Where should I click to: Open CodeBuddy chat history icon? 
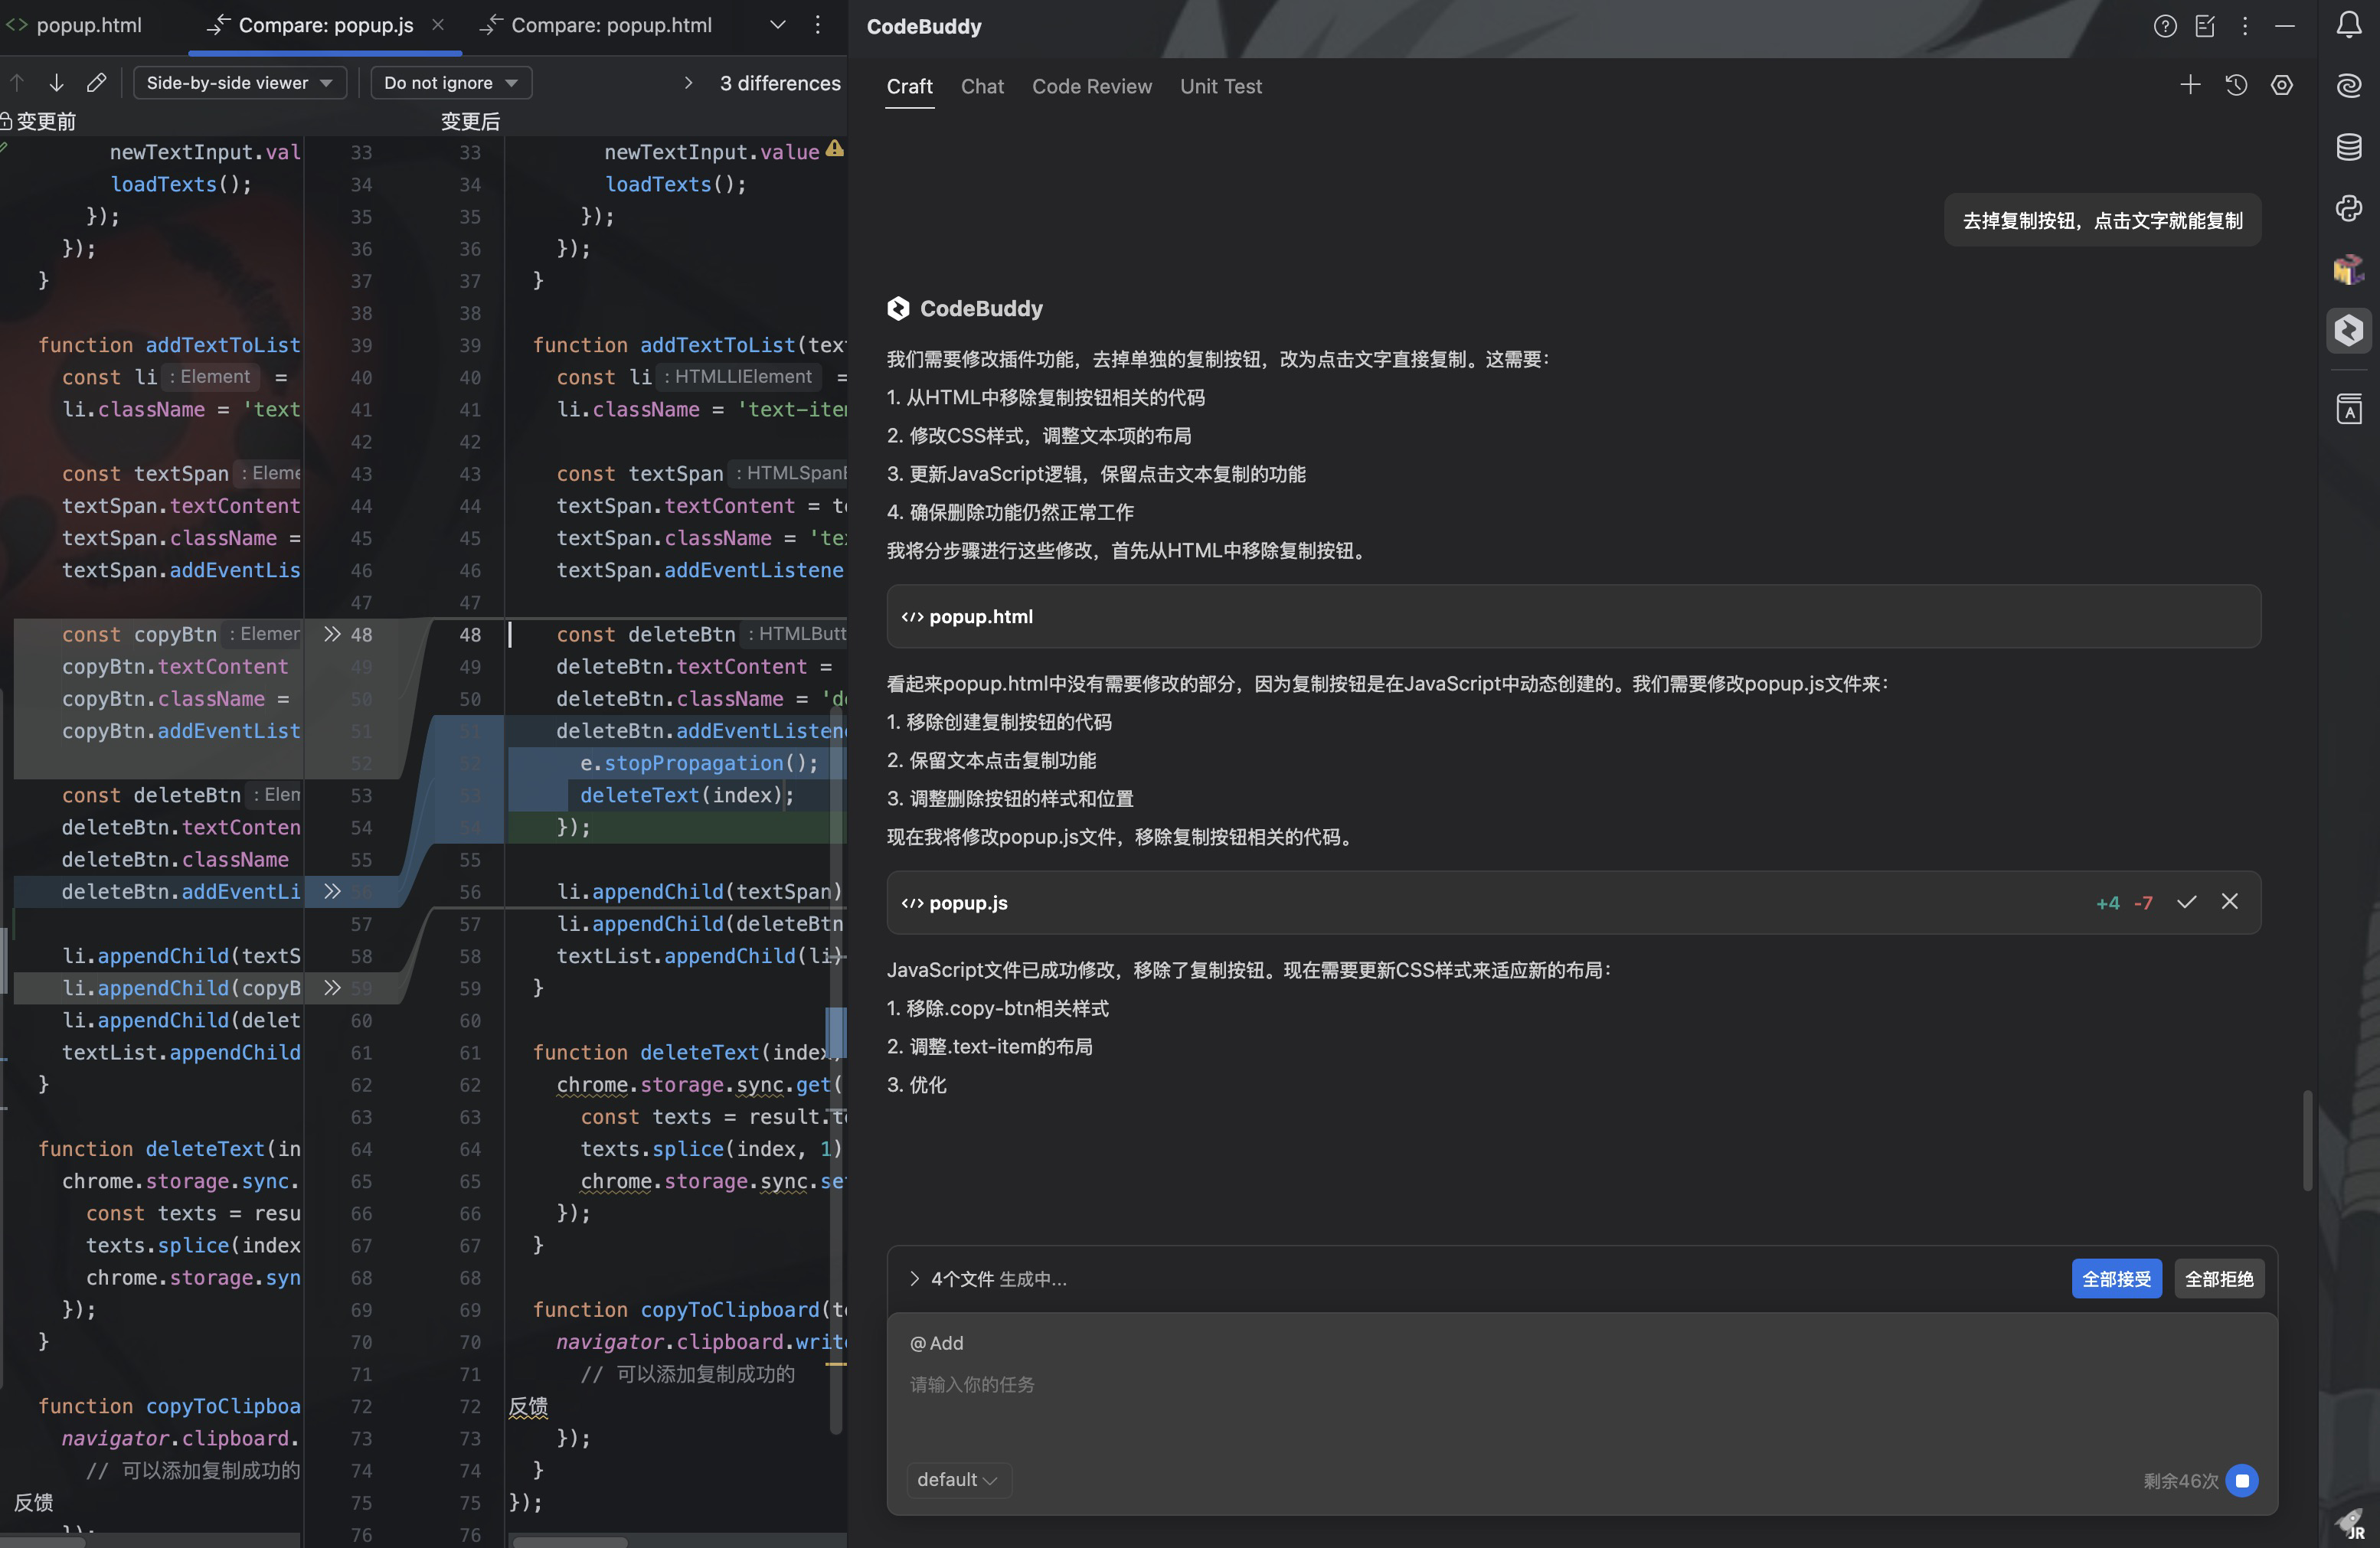2236,86
